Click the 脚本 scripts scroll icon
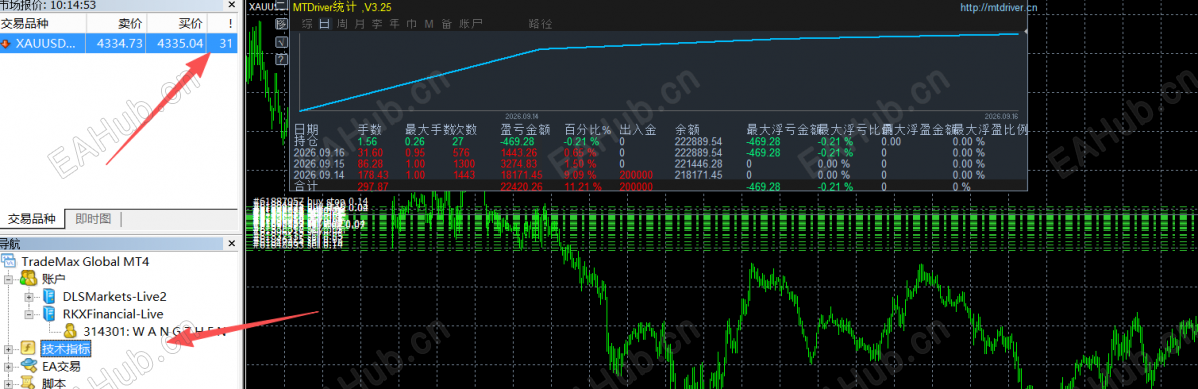 [x=29, y=382]
